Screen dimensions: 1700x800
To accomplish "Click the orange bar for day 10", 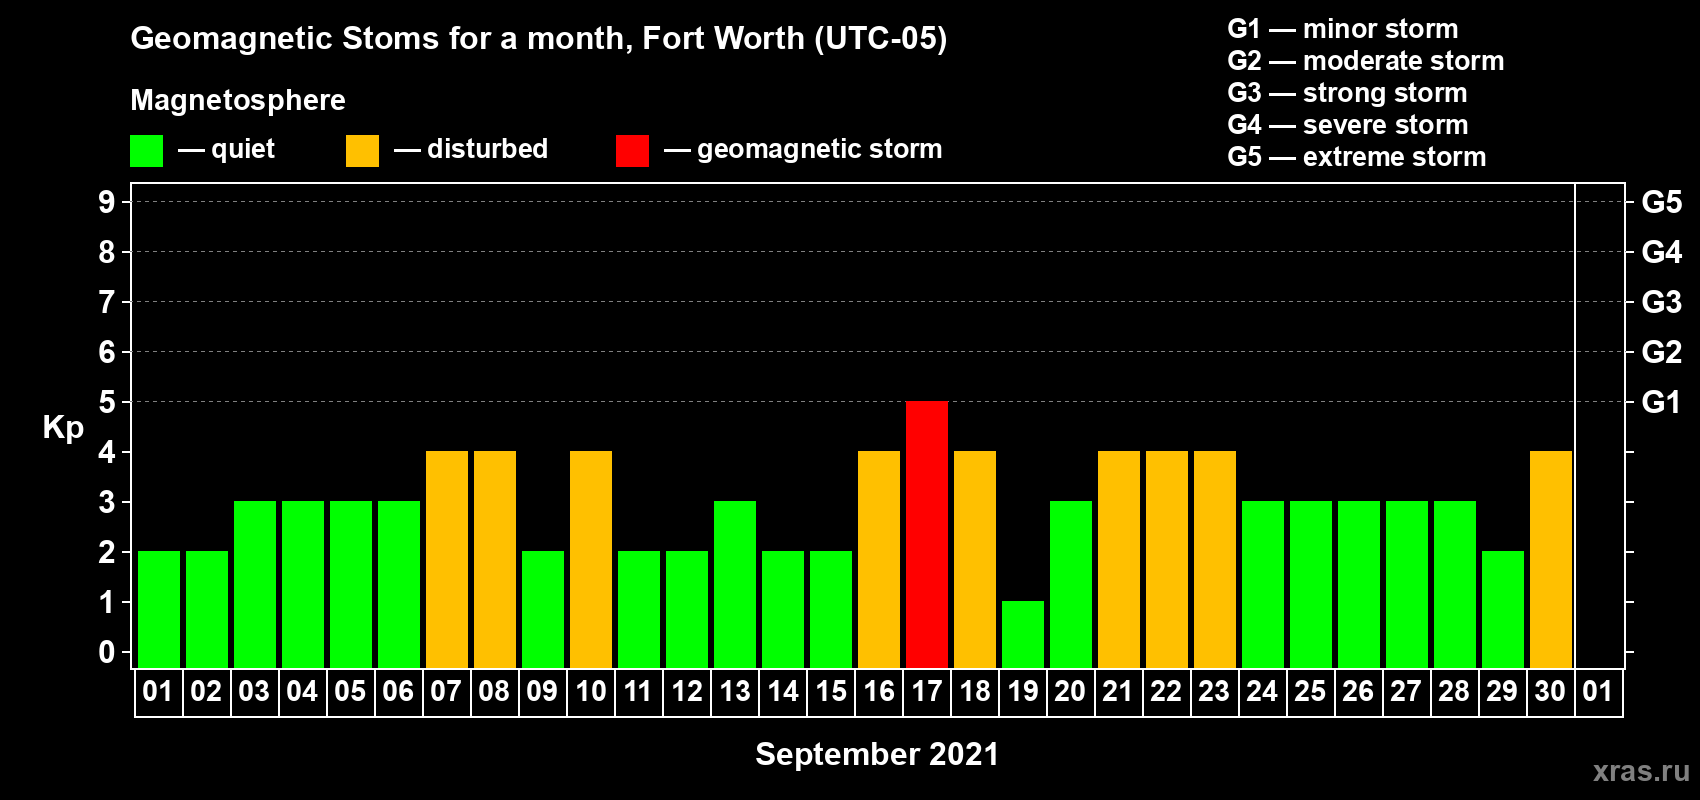I will 591,559.
